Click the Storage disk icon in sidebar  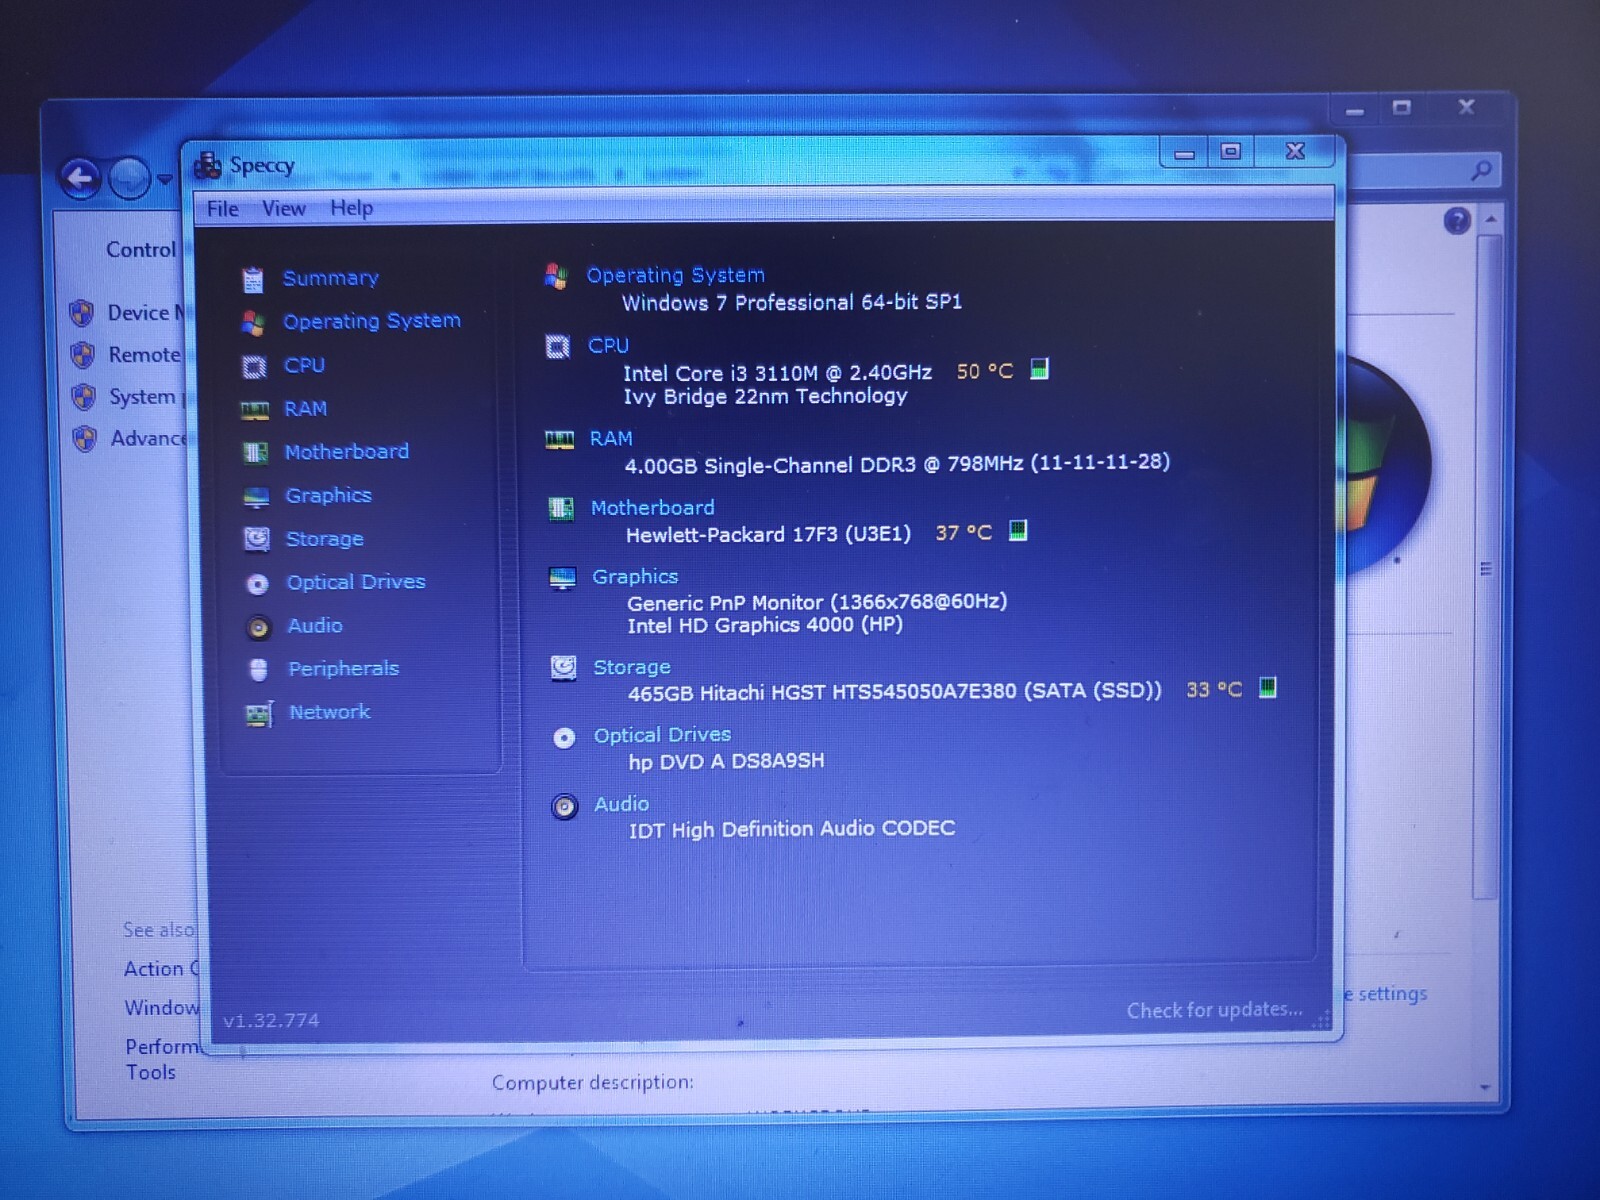click(x=257, y=540)
